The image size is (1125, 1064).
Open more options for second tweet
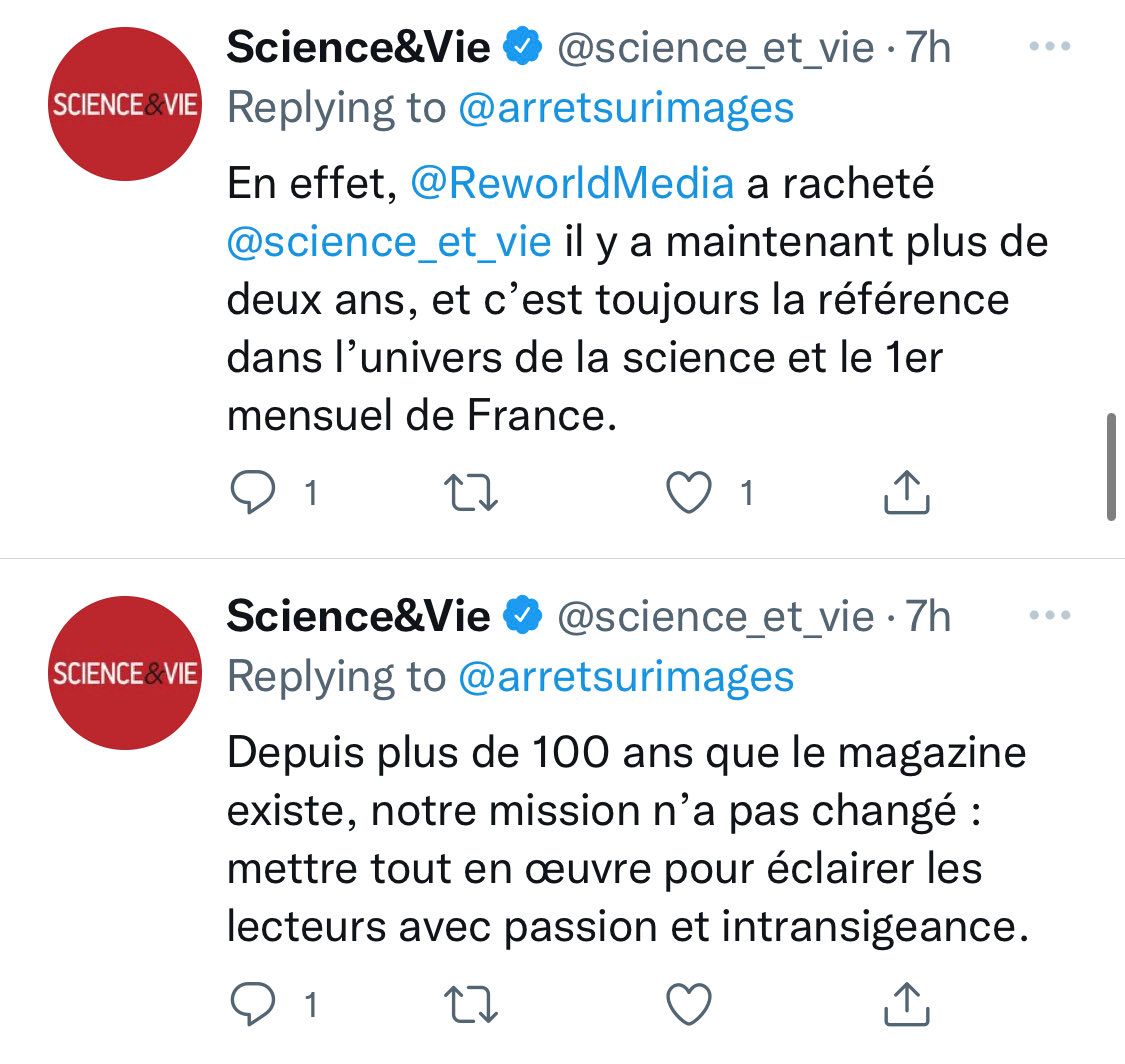[1049, 616]
